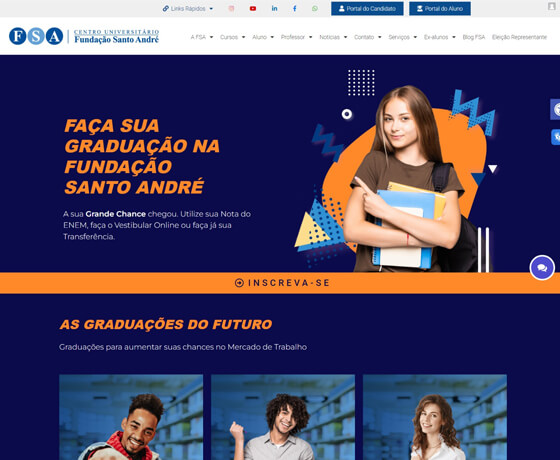Expand the Serviços dropdown
This screenshot has width=560, height=460.
point(402,37)
